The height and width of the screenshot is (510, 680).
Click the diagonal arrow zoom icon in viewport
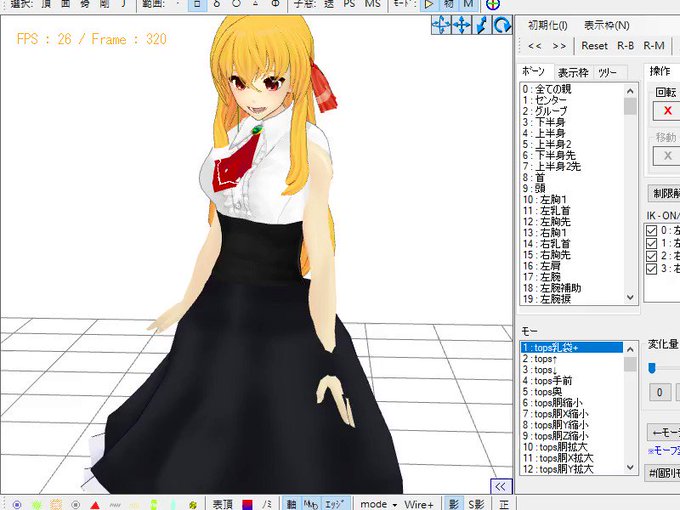click(482, 25)
